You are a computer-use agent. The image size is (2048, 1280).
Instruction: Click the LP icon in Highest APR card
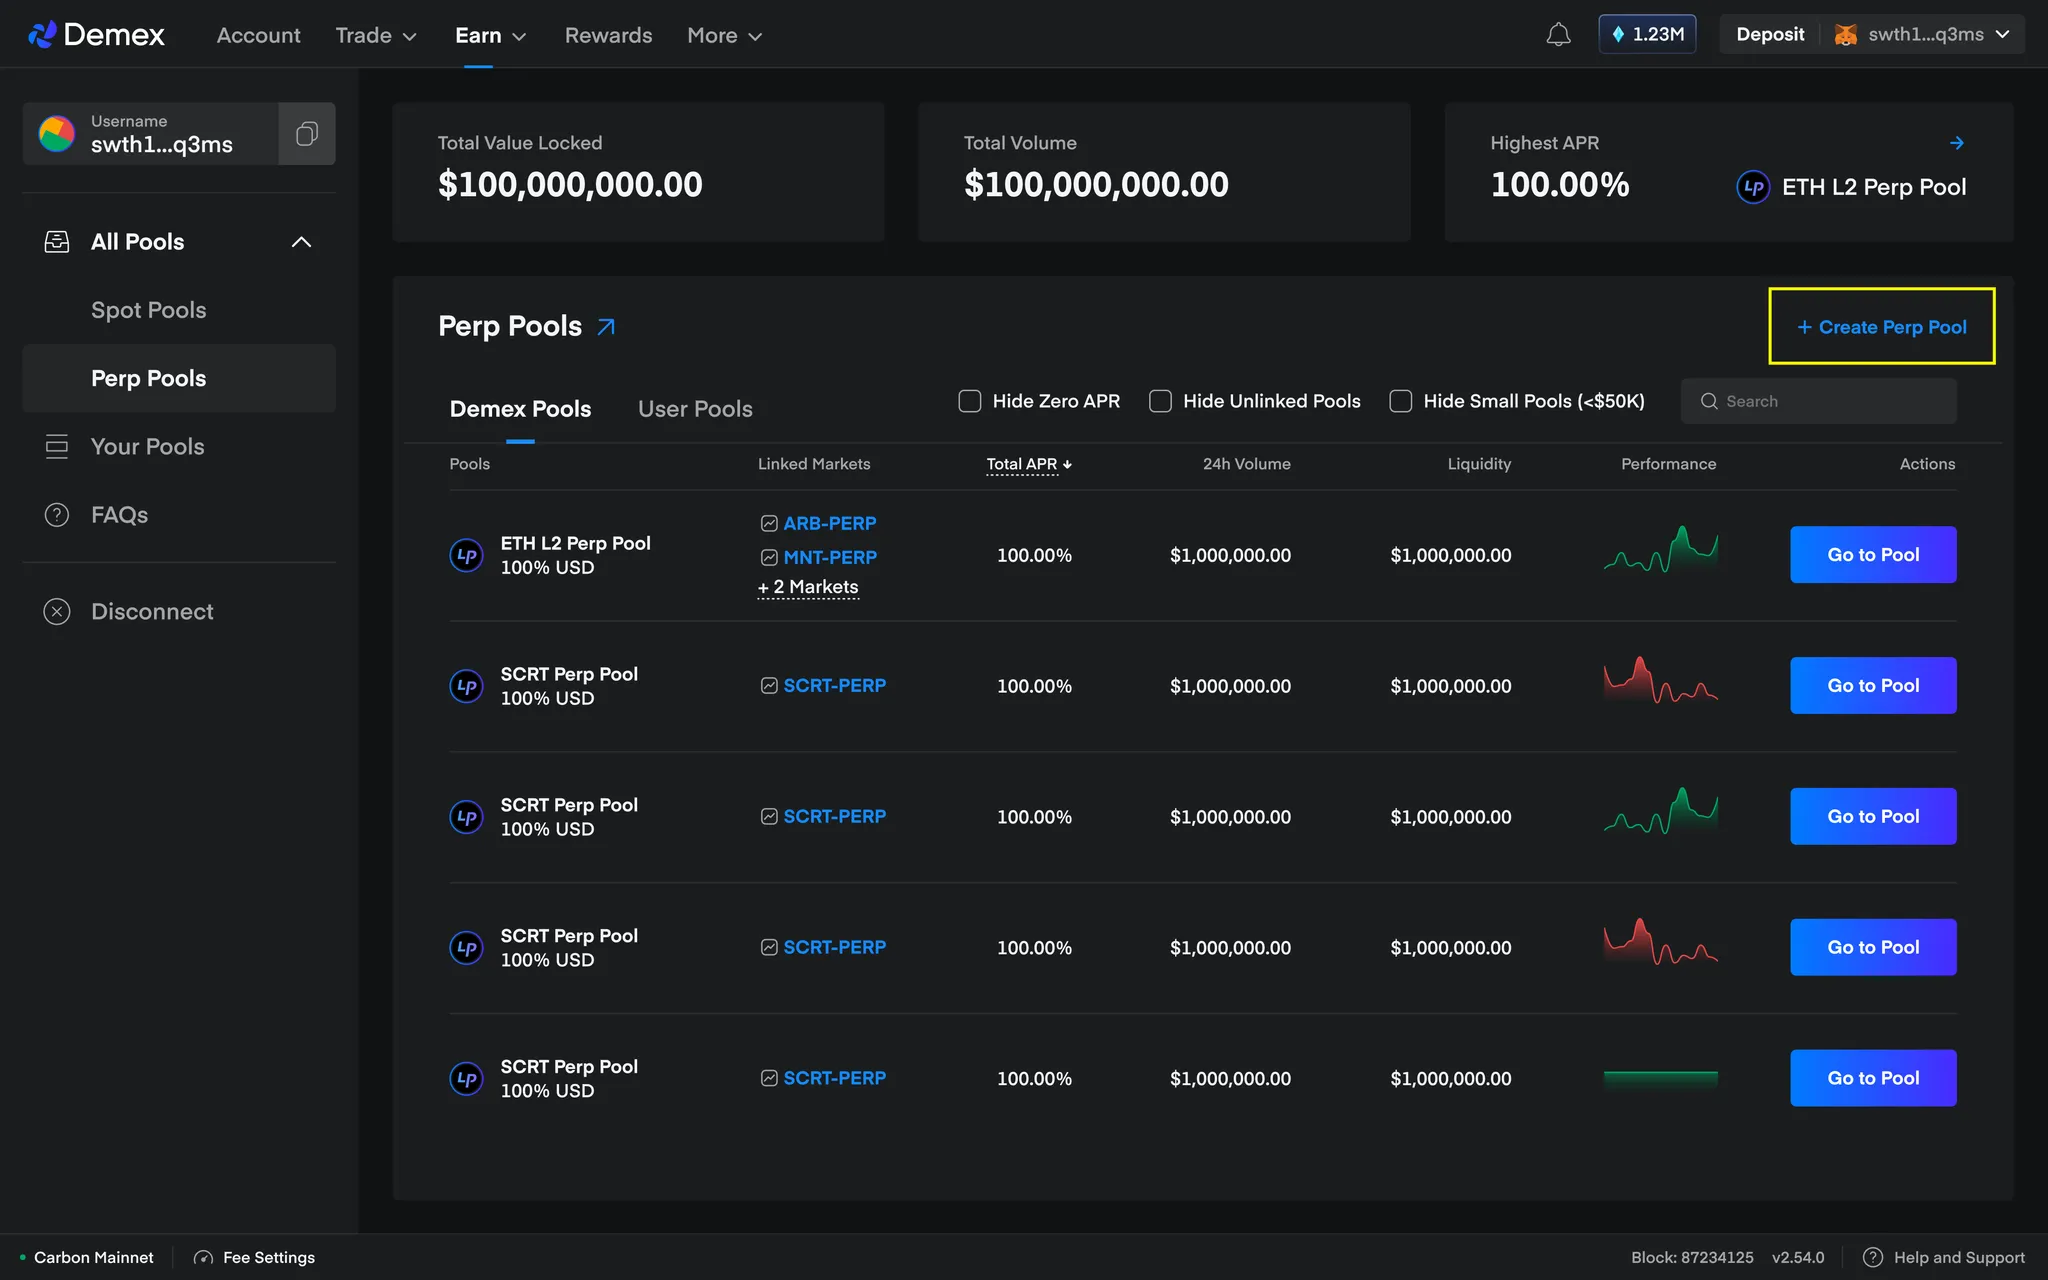(x=1753, y=187)
